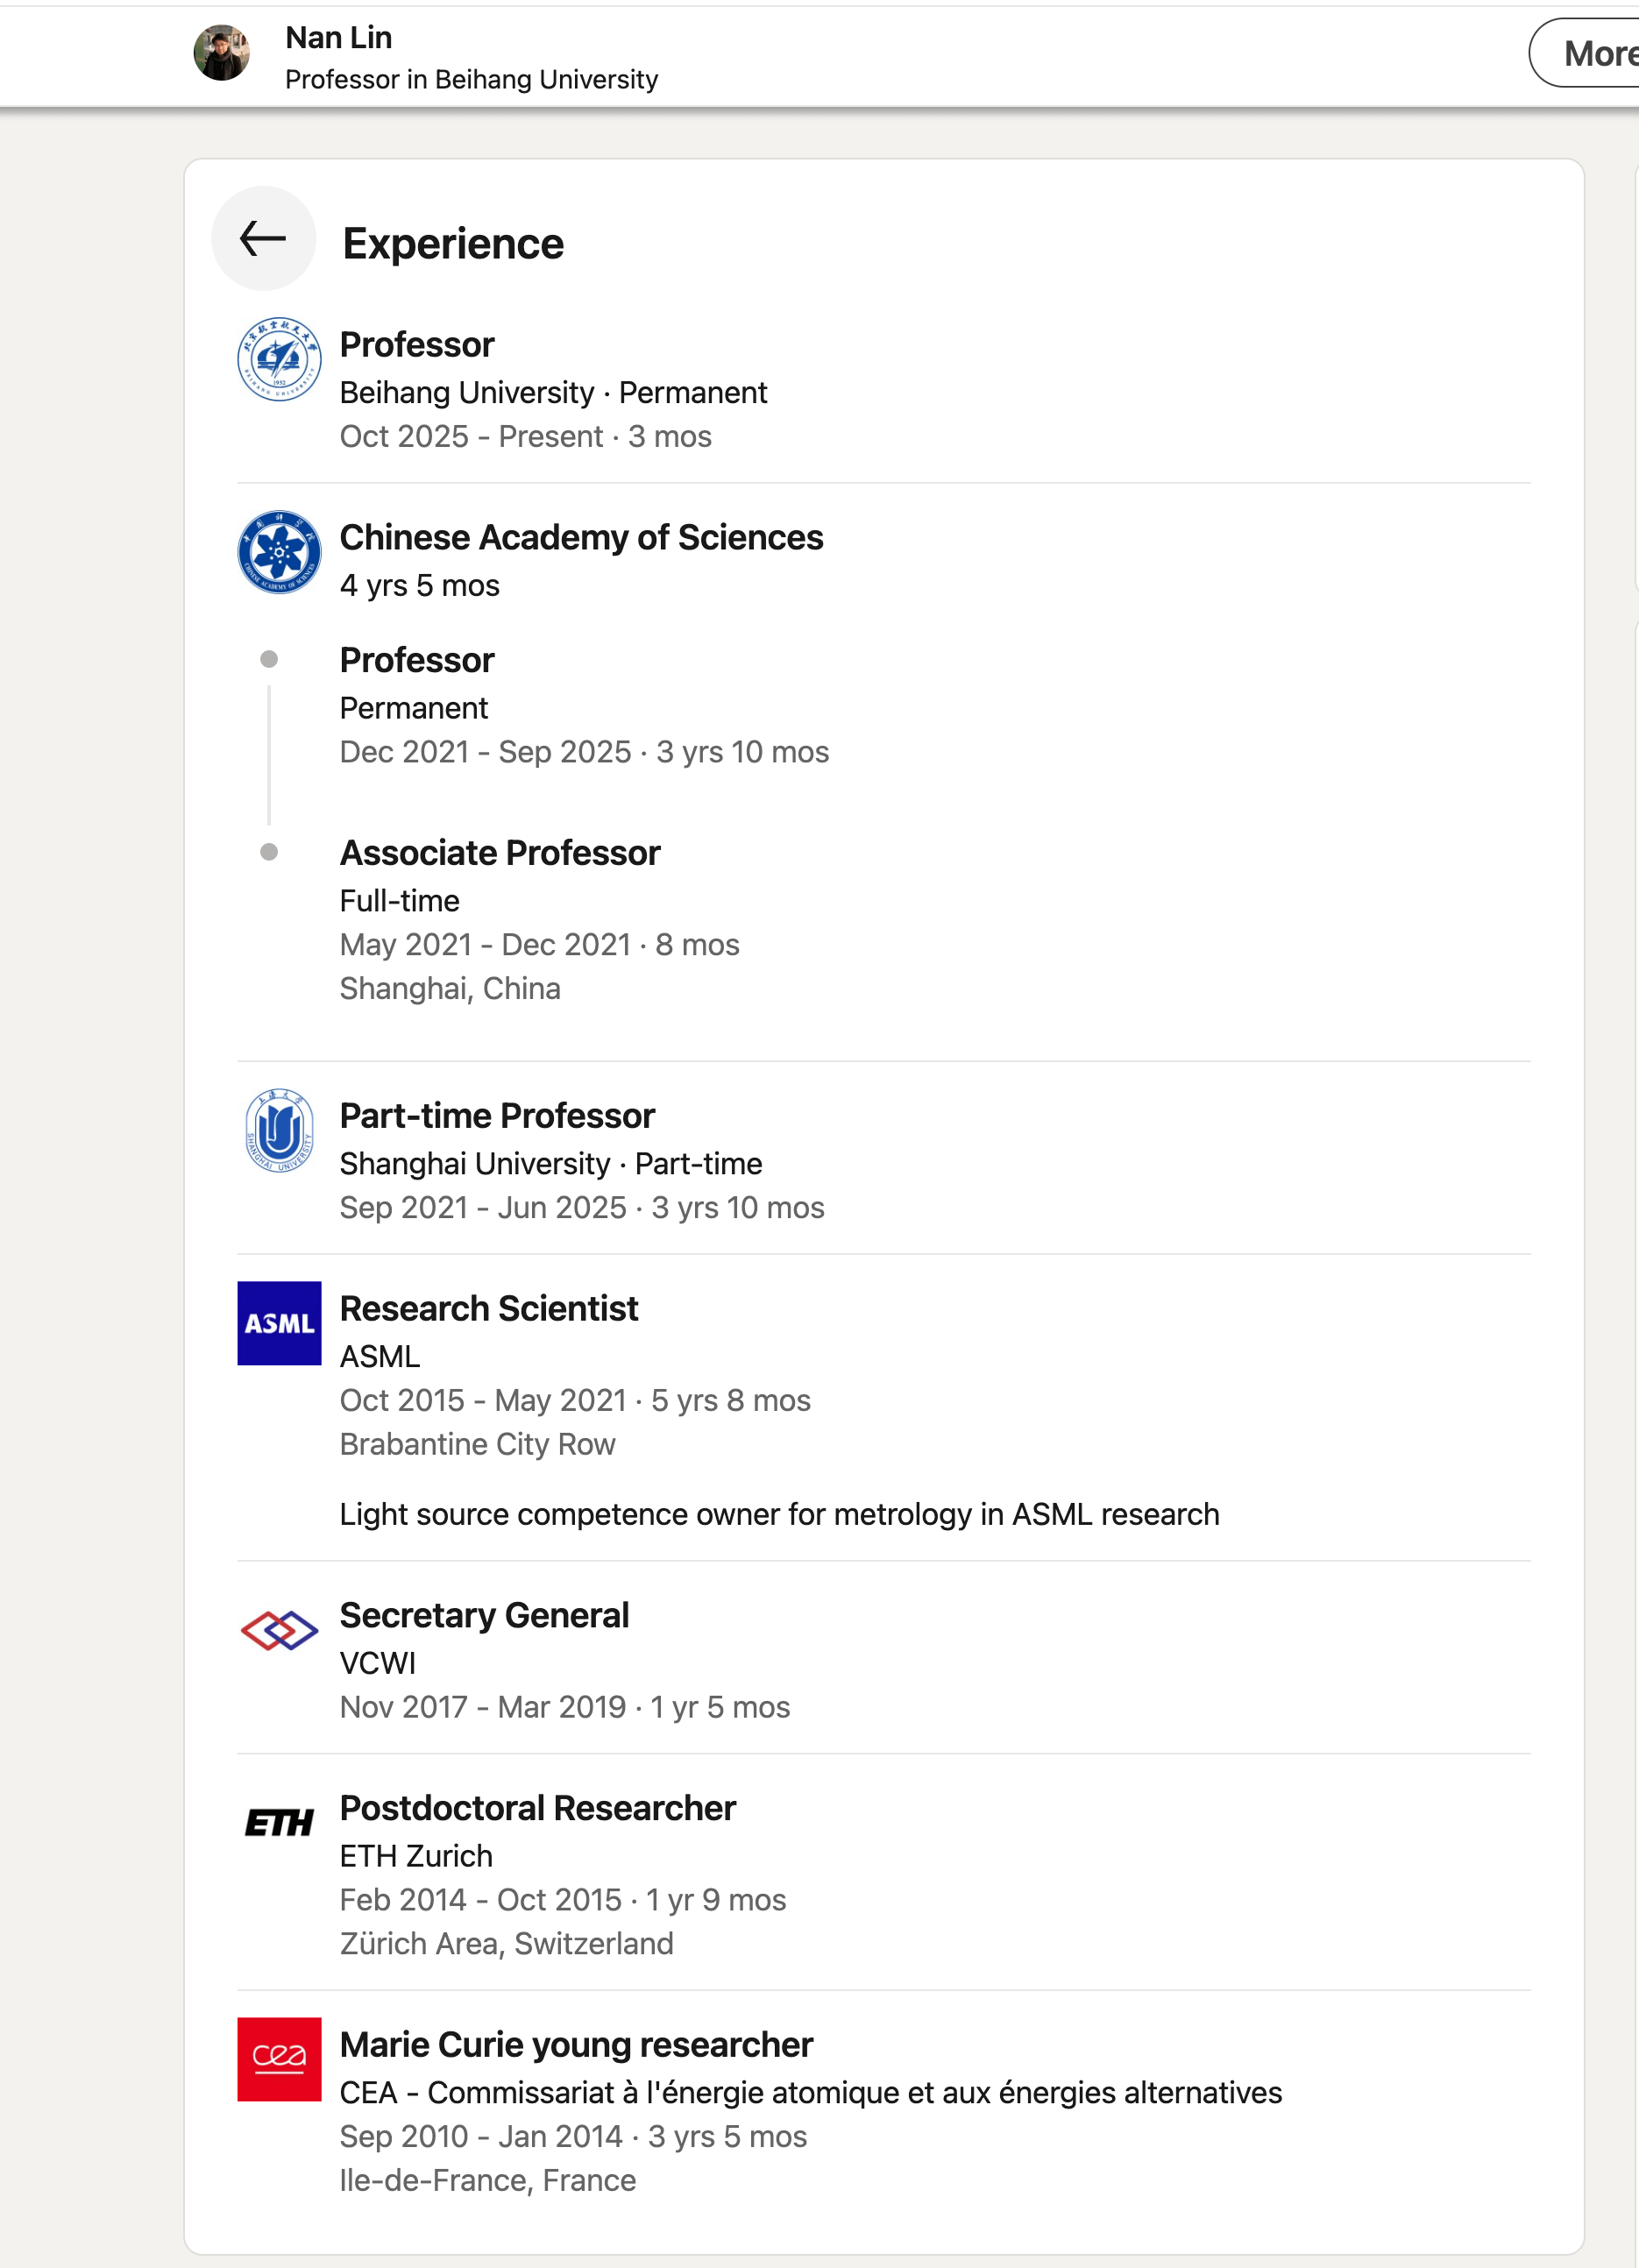Open the Beihang University logo
This screenshot has width=1639, height=2268.
click(x=279, y=359)
